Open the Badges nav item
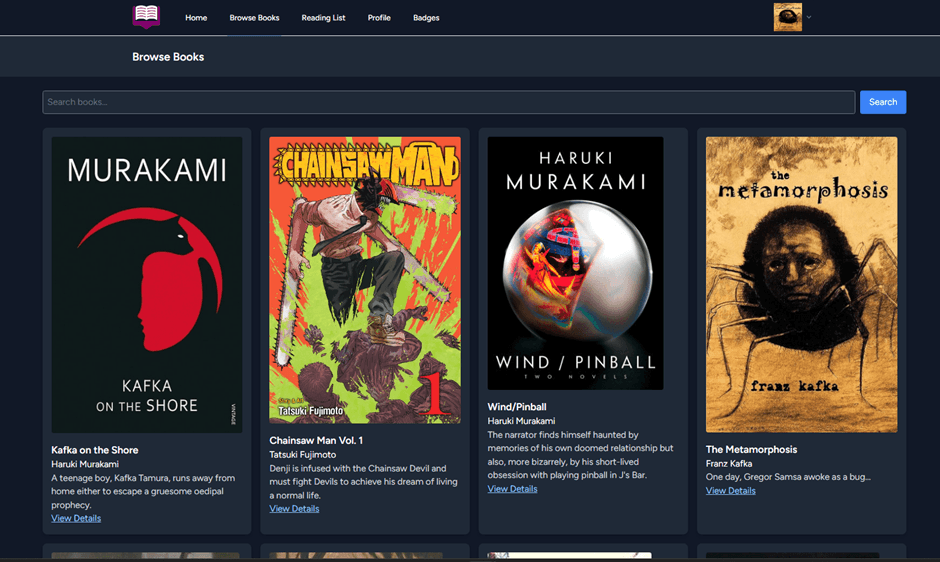The image size is (940, 562). pos(426,18)
